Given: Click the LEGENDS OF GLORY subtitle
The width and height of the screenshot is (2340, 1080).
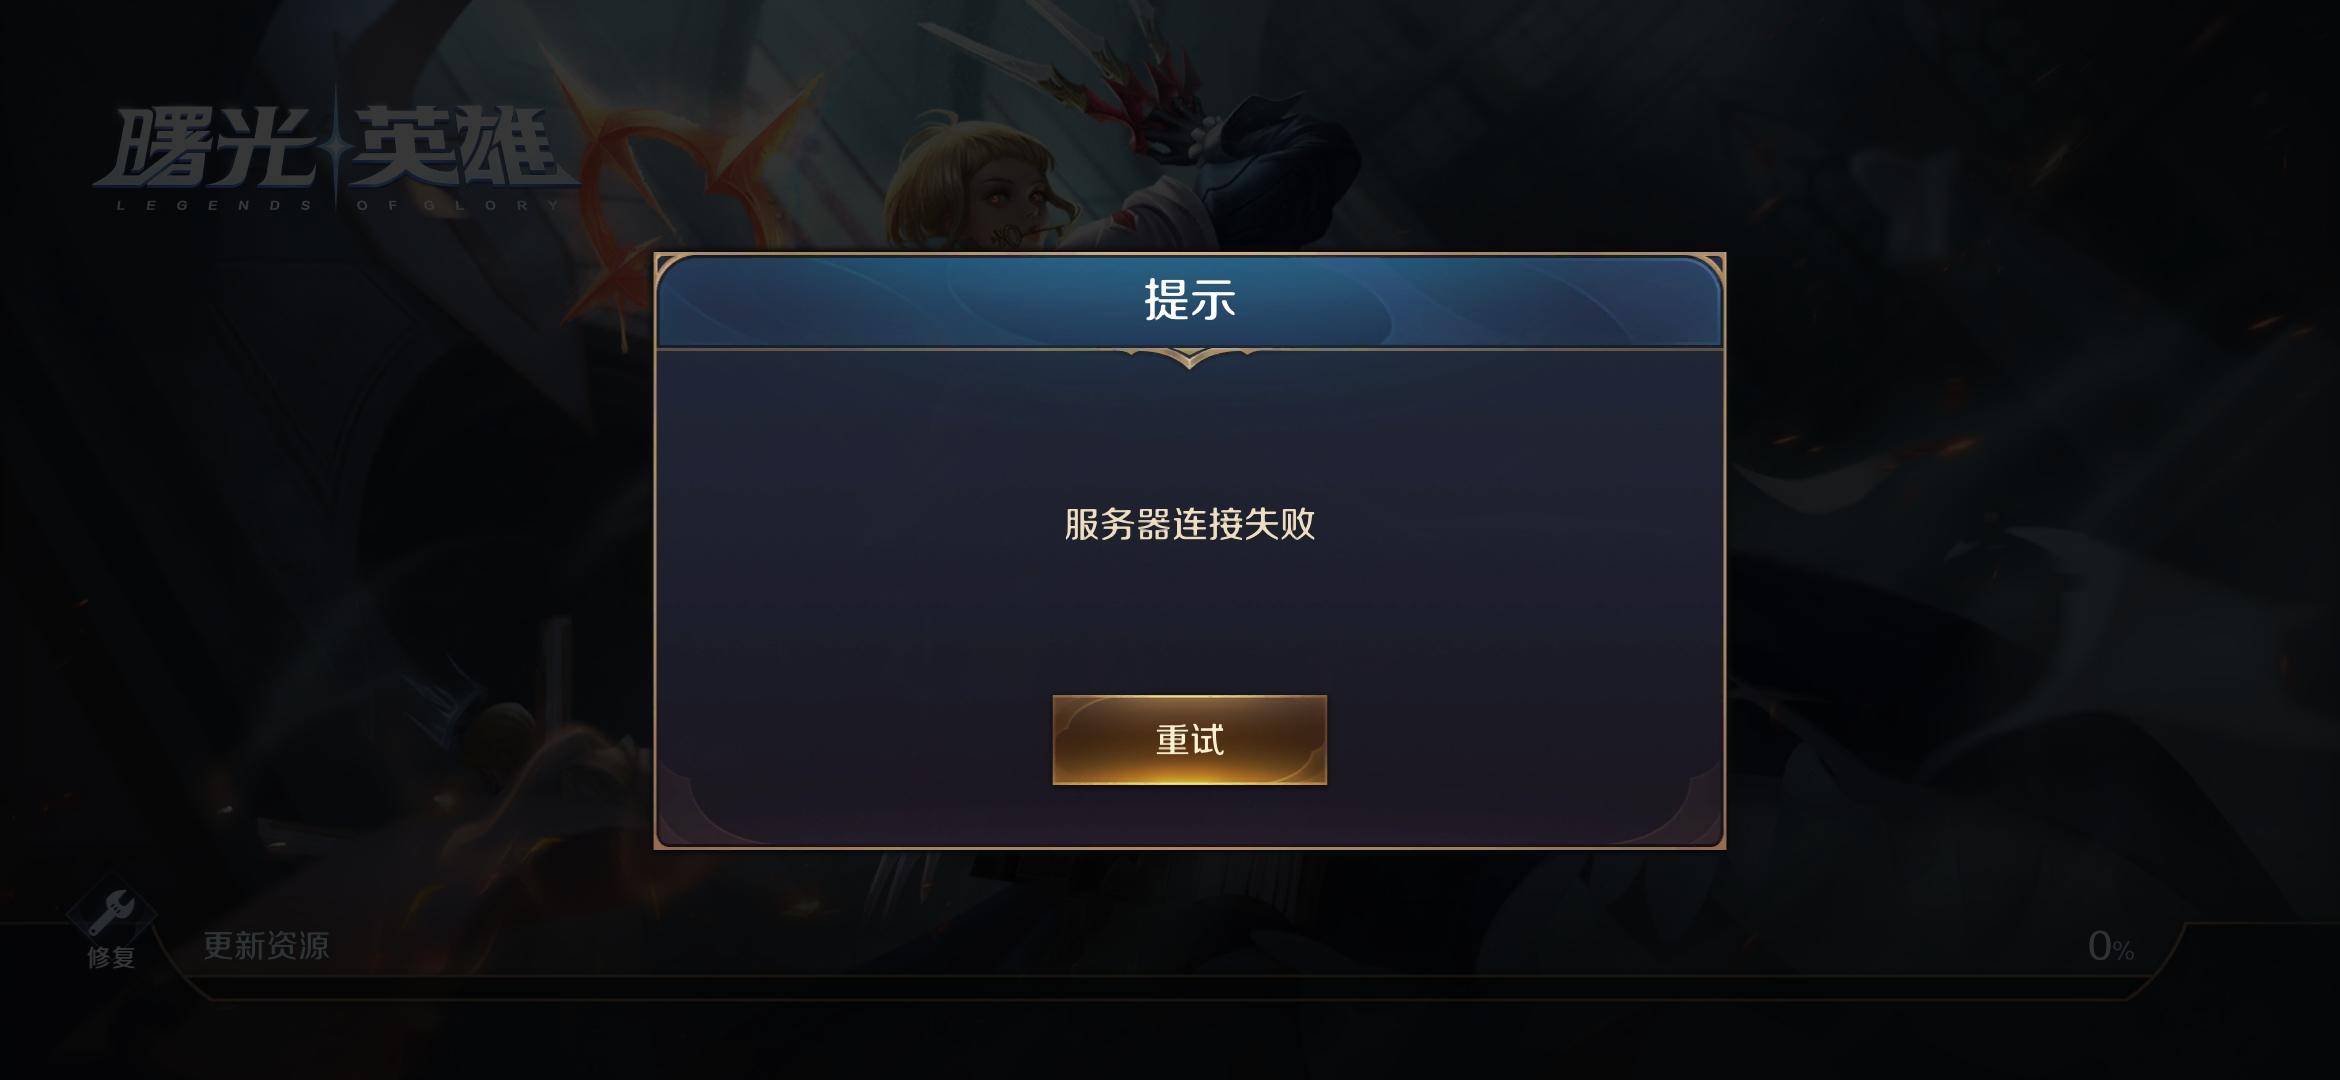Looking at the screenshot, I should point(338,205).
